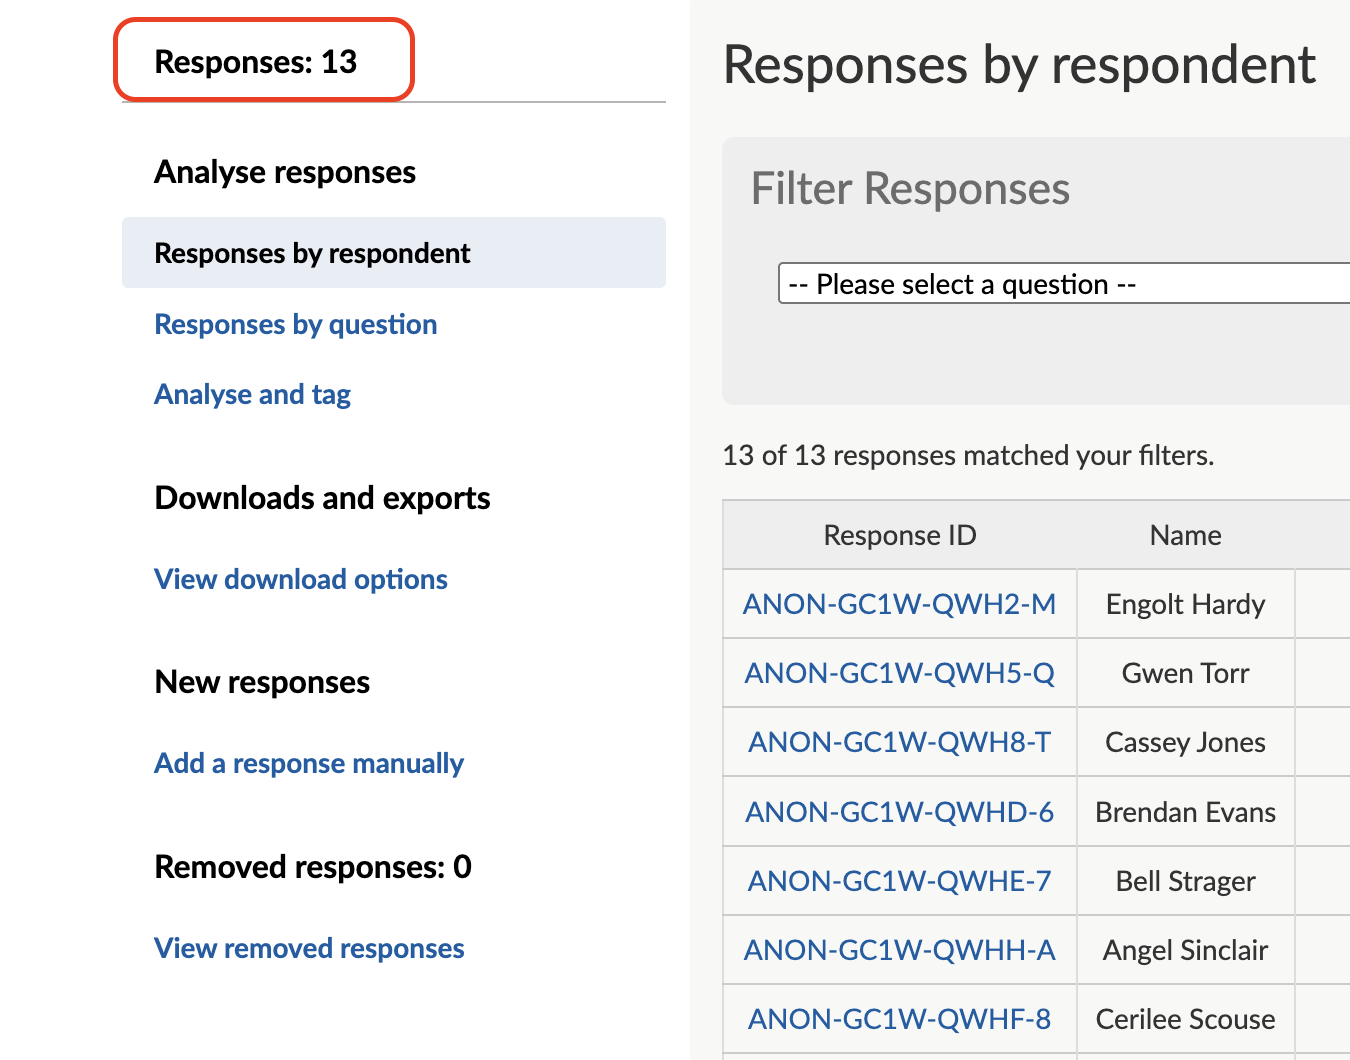Click the 'Responses: 13' count heading
The image size is (1350, 1060).
256,62
